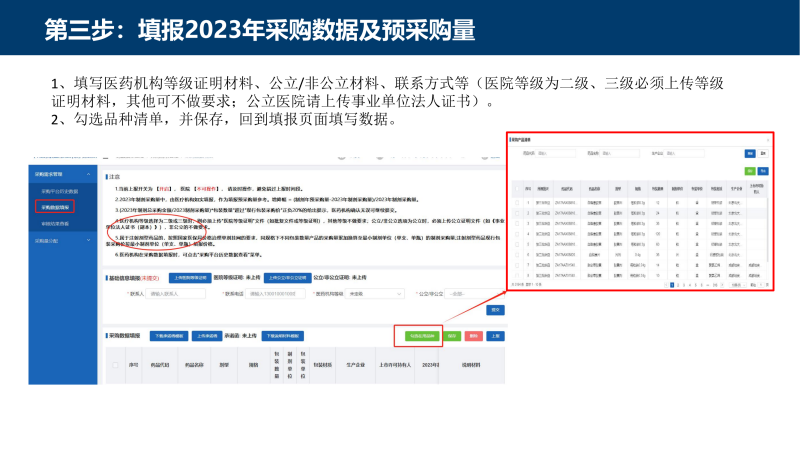Click the 上传医院等级证明 button

pyautogui.click(x=190, y=277)
